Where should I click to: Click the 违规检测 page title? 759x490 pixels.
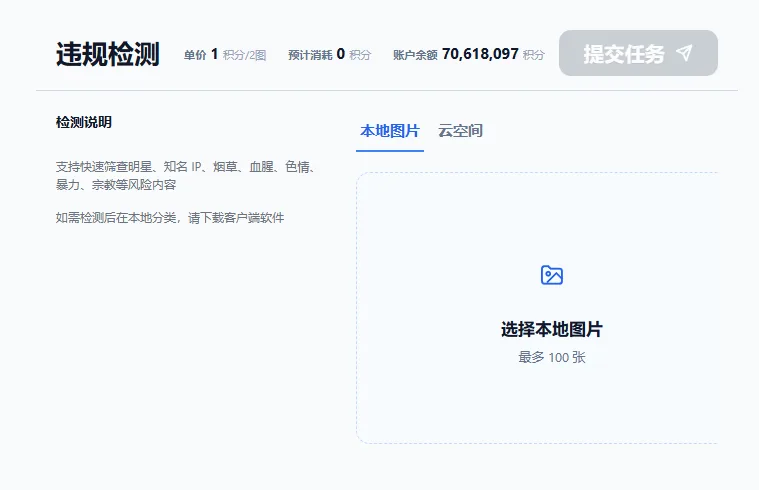tap(108, 54)
